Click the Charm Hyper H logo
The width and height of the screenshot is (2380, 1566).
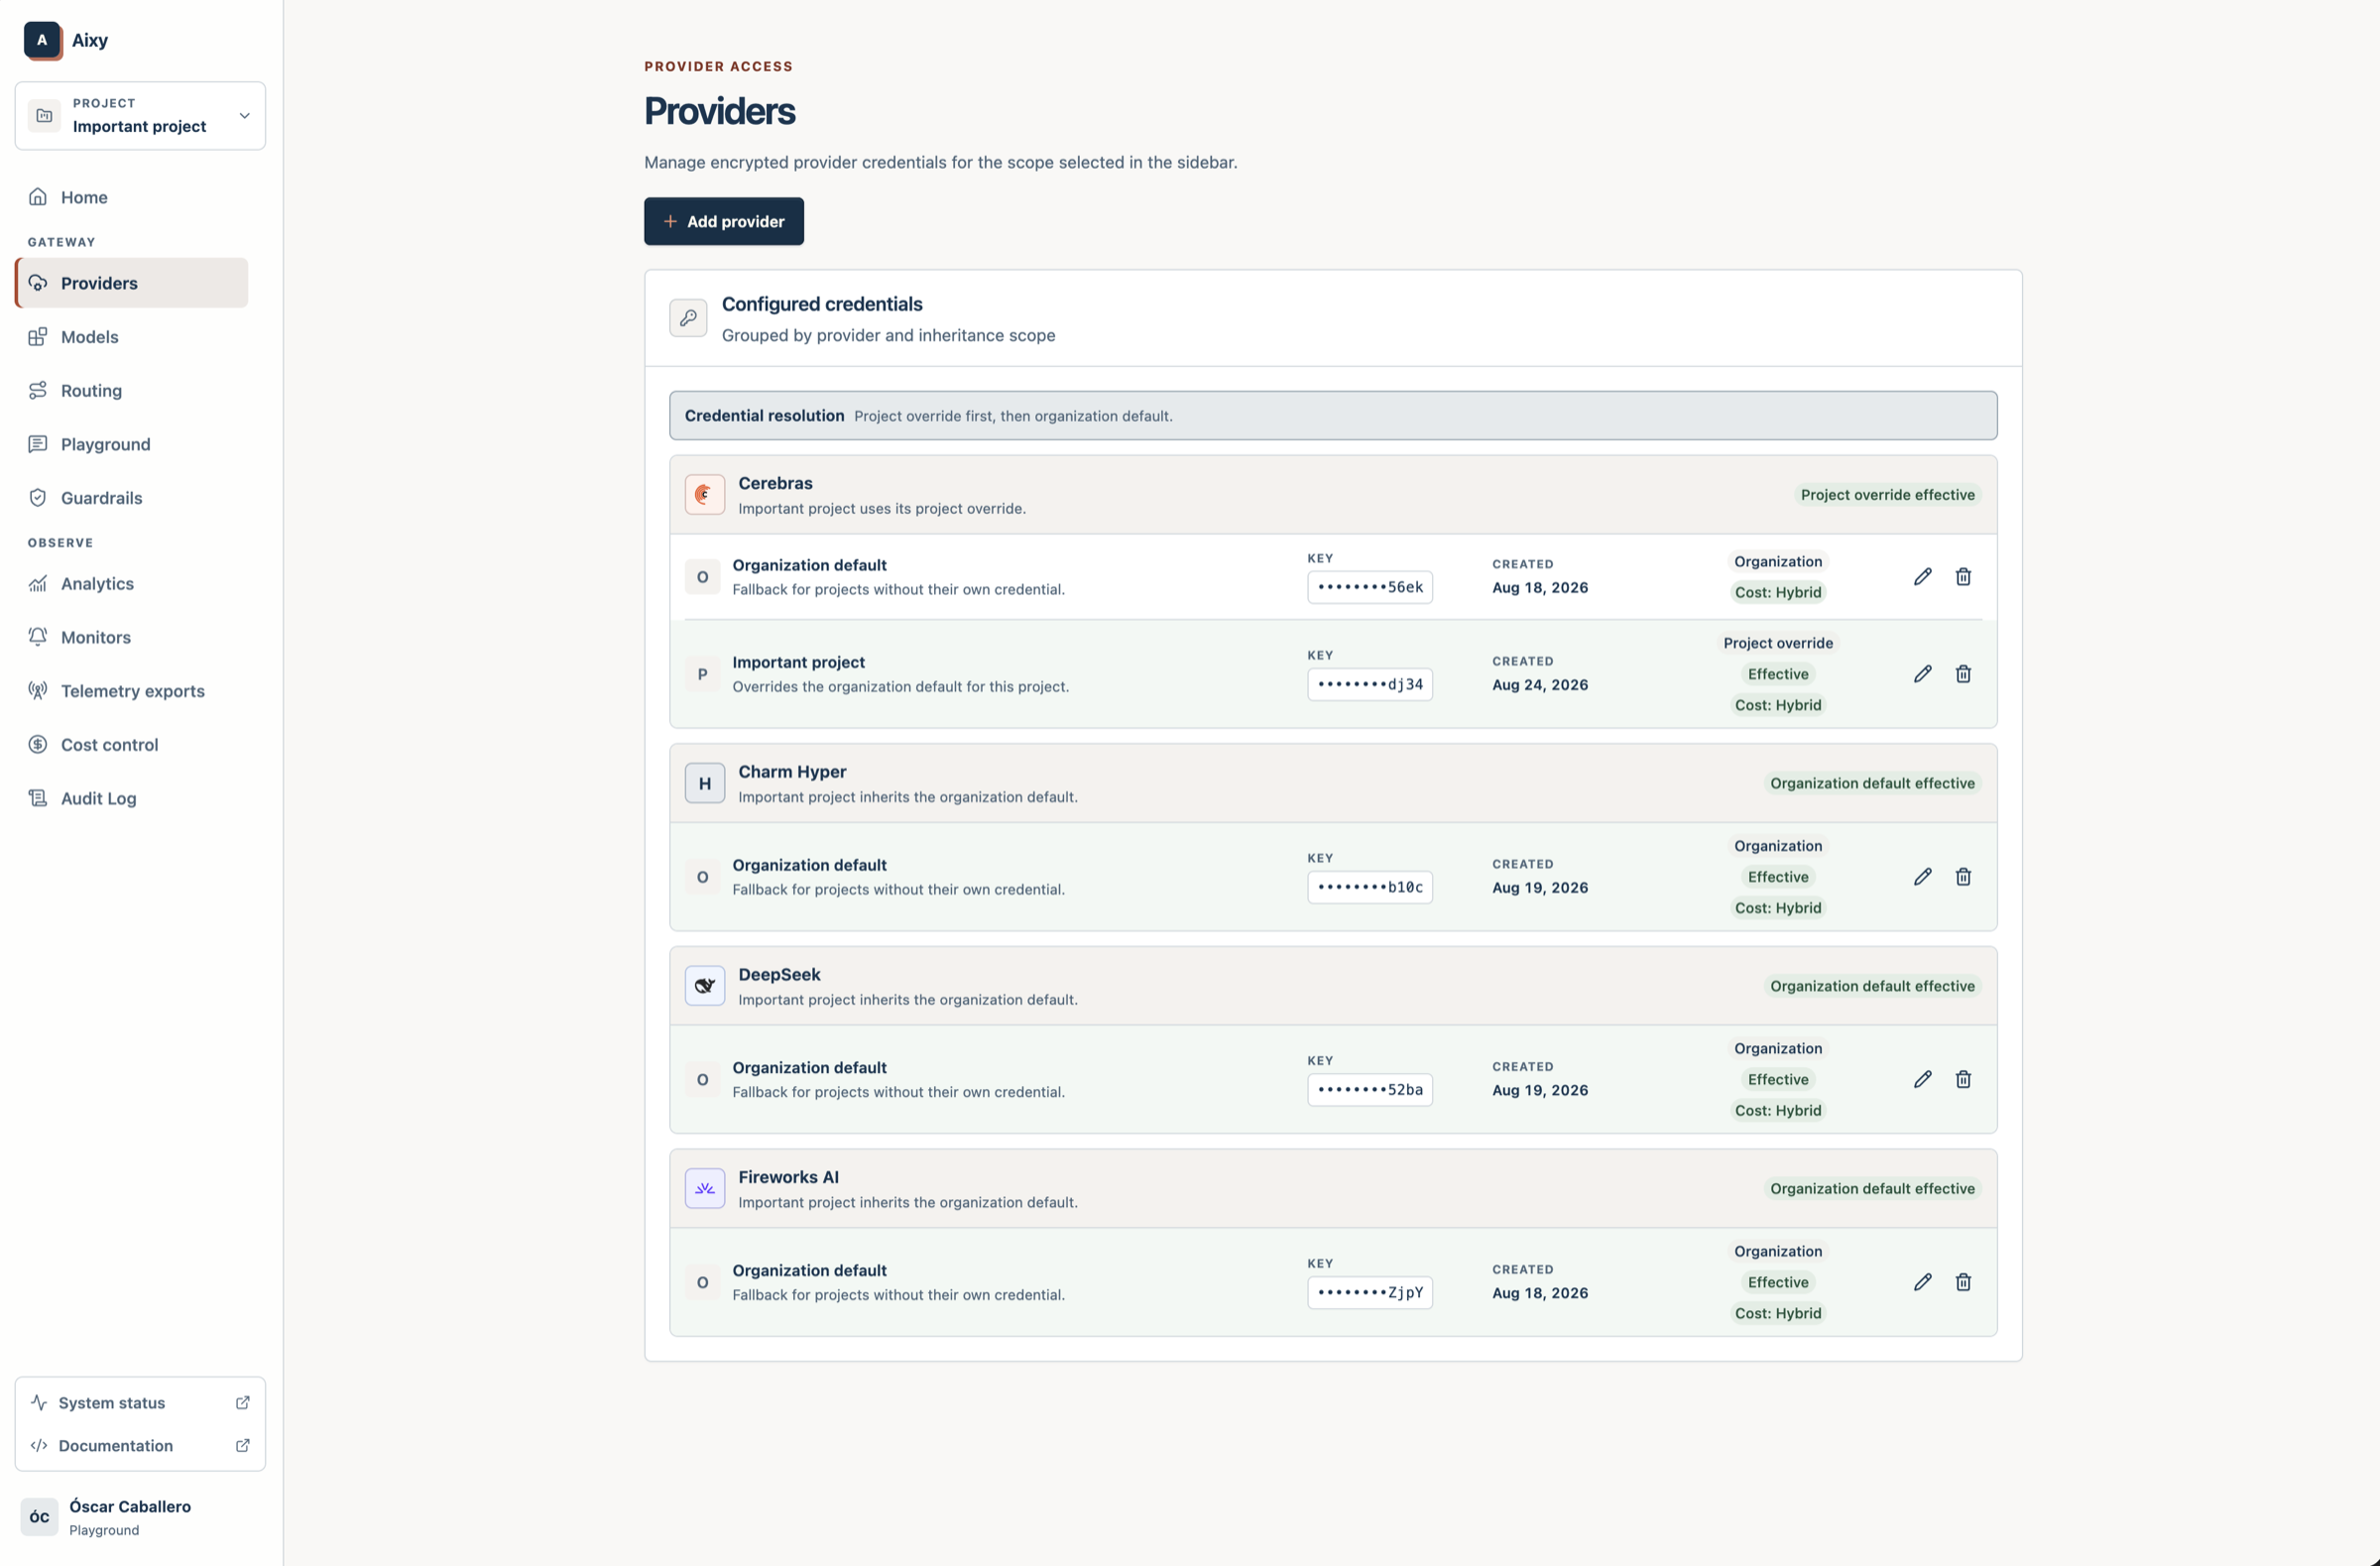point(705,784)
